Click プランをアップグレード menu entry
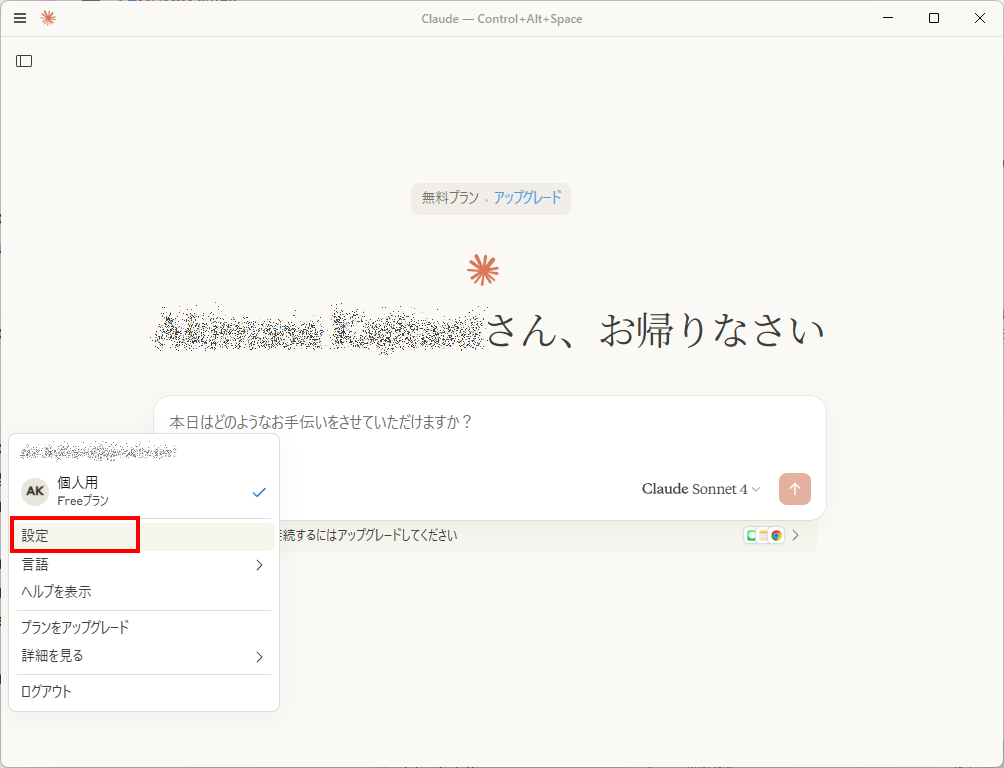The image size is (1004, 768). click(x=144, y=627)
